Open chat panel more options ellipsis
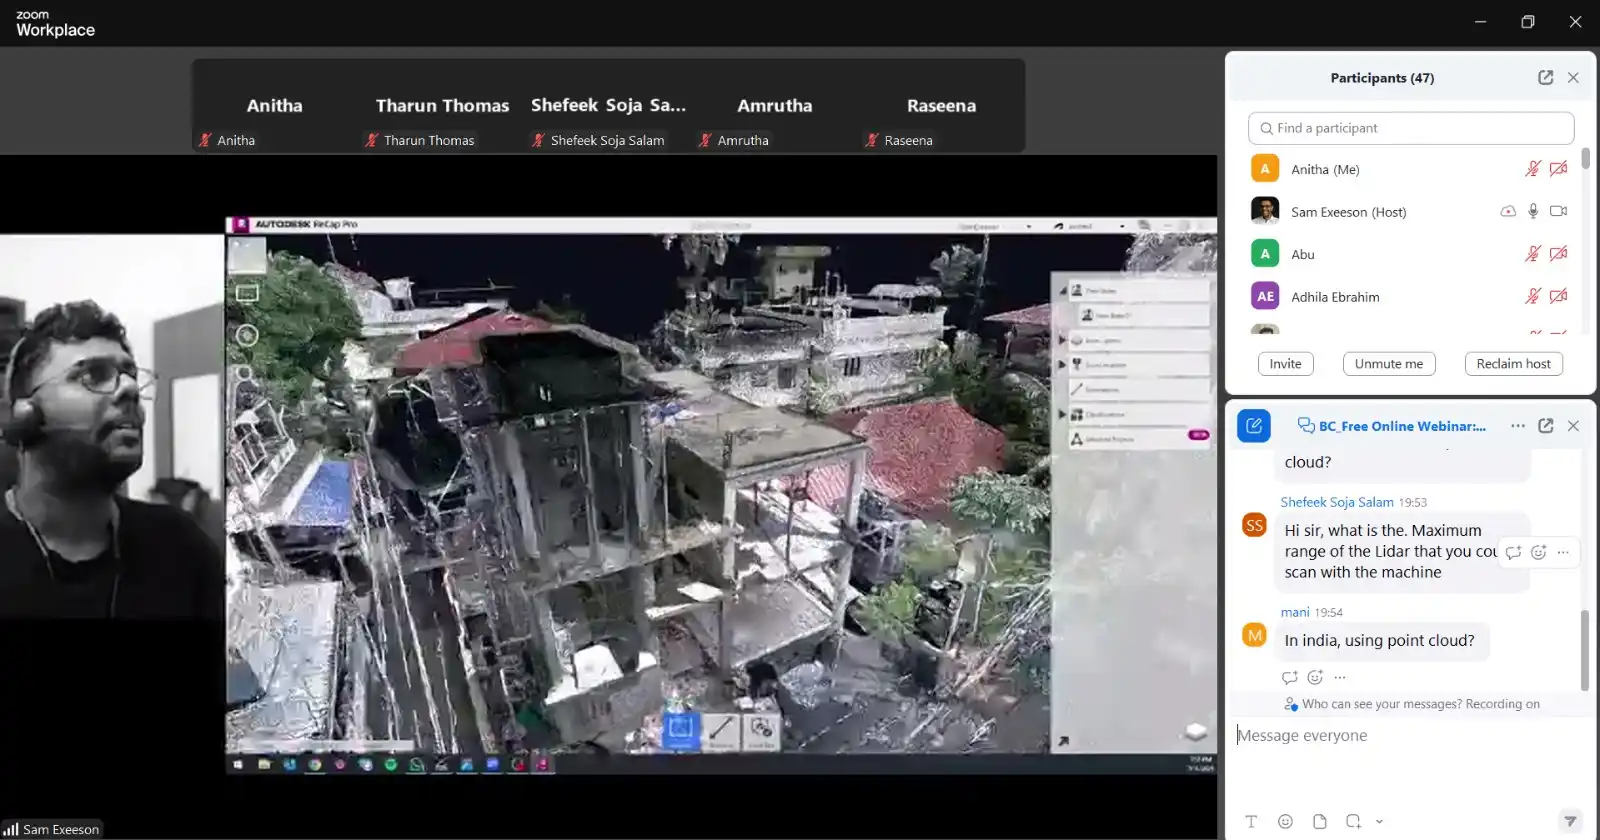Screen dimensions: 1600x840 [x=1518, y=426]
